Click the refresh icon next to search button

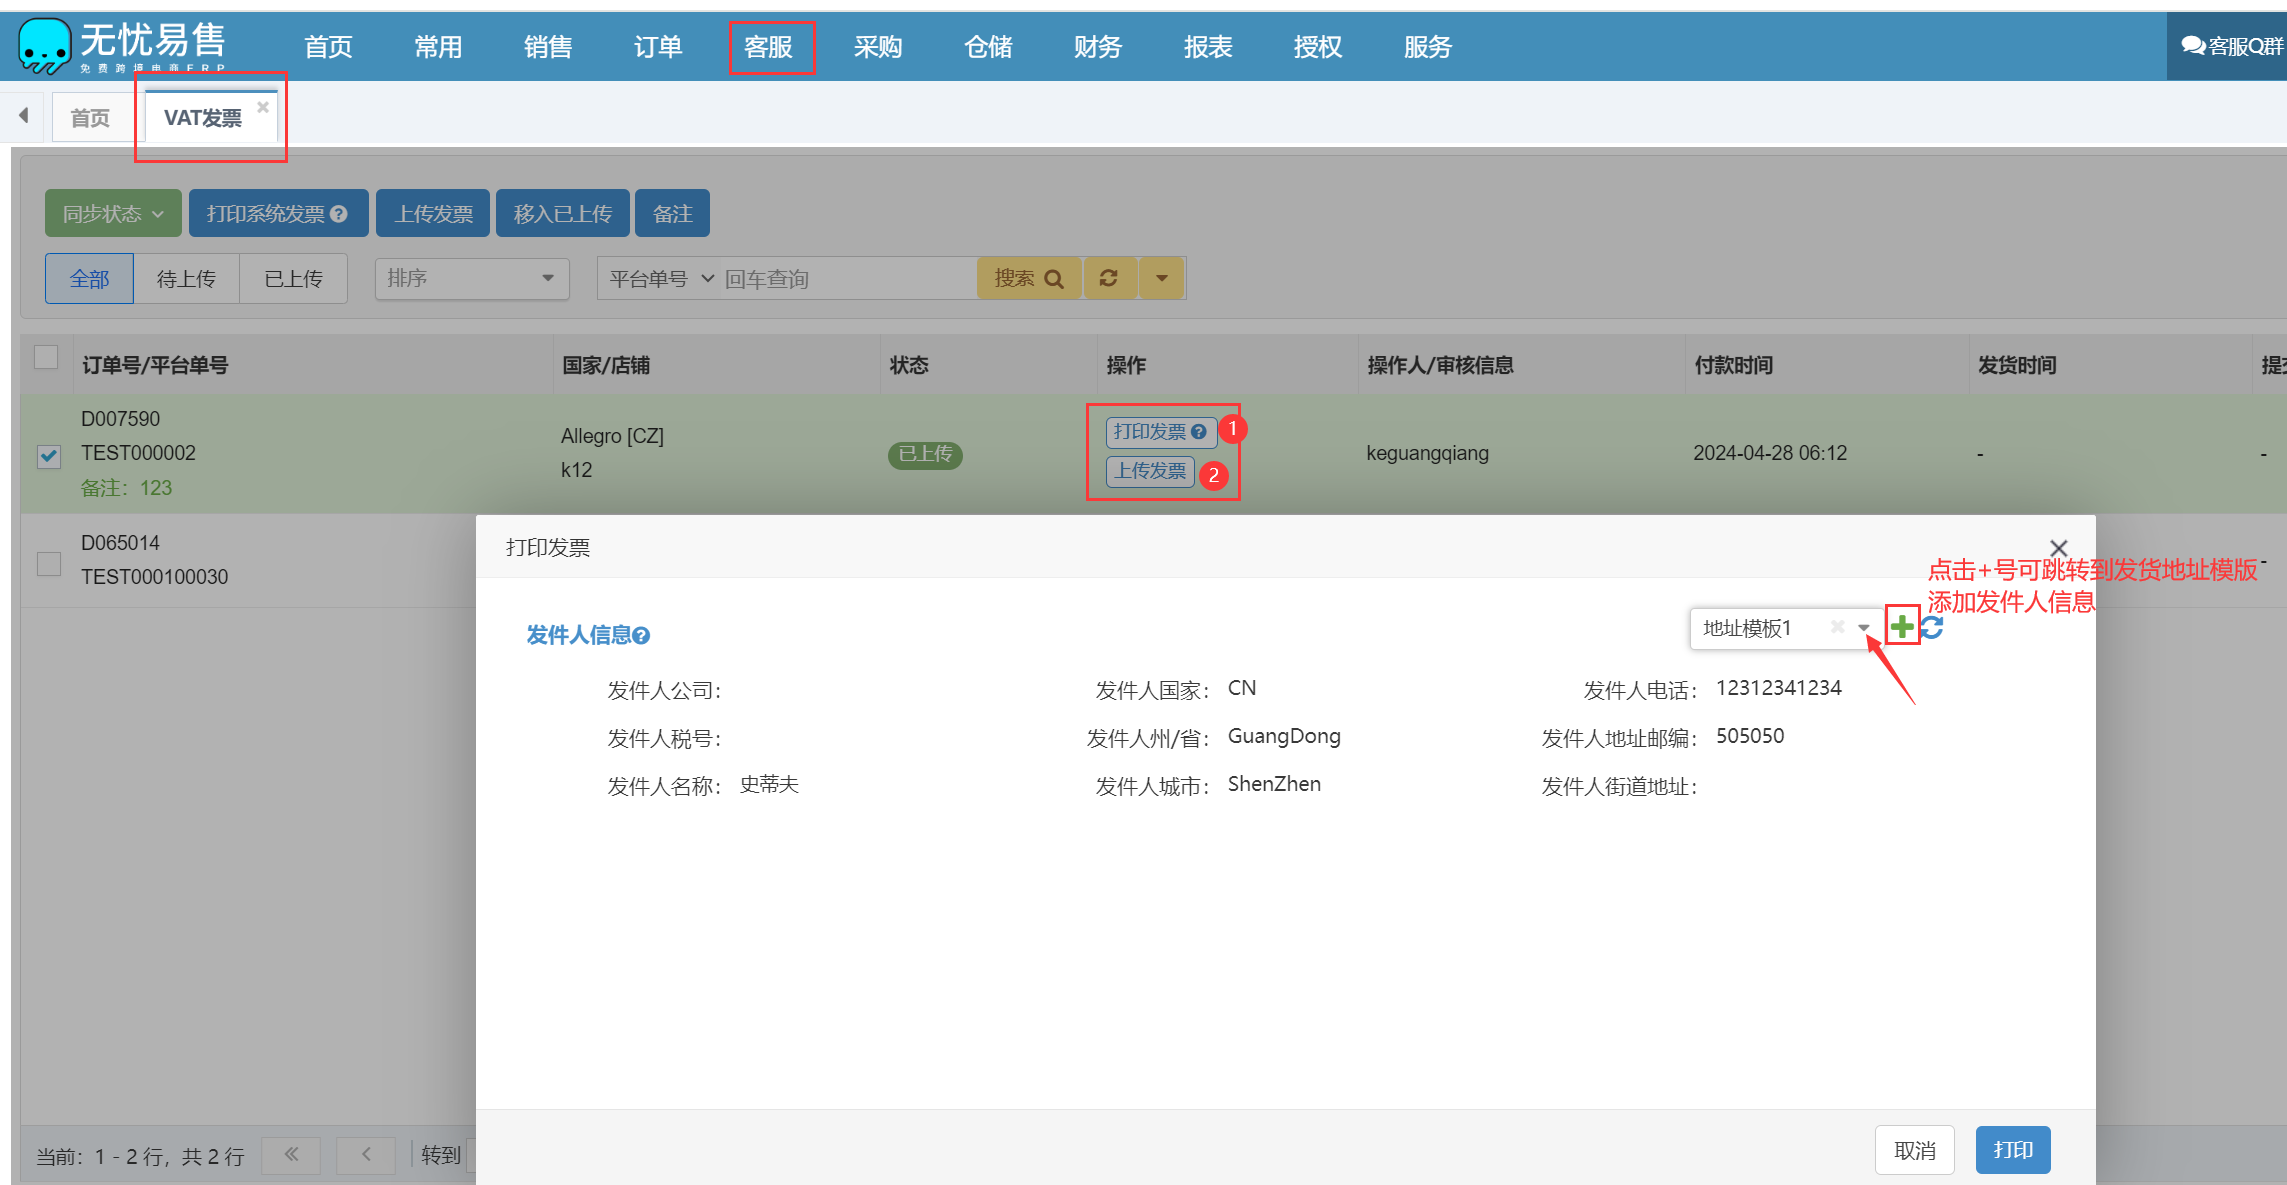pyautogui.click(x=1108, y=278)
